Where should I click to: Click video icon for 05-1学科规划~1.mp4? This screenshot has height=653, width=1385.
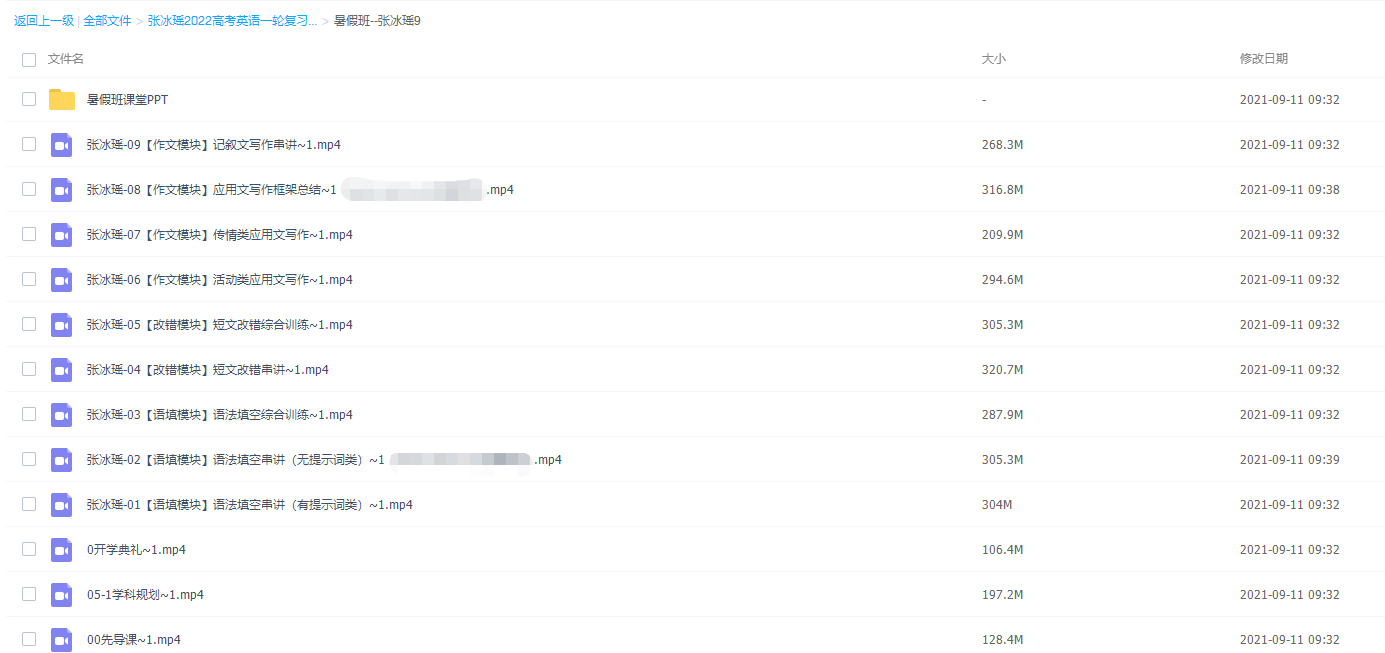pyautogui.click(x=62, y=595)
